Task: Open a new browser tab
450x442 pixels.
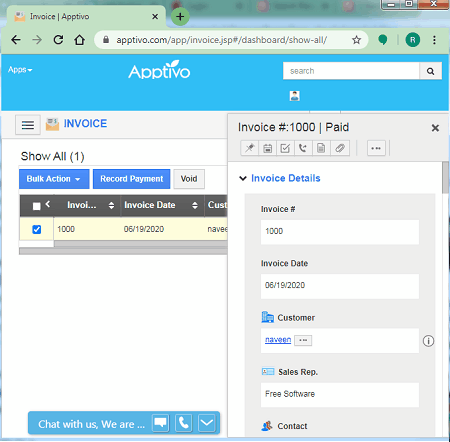Action: (x=180, y=16)
